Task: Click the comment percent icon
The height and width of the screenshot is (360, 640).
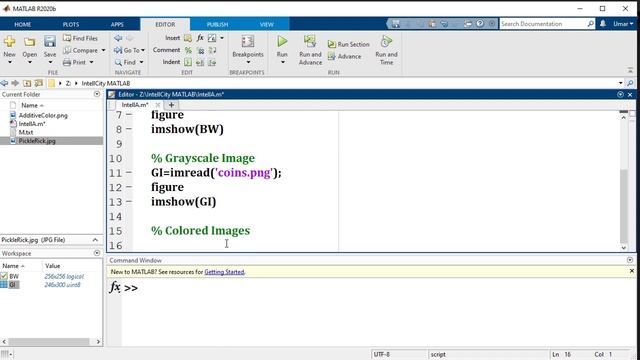Action: [x=188, y=50]
